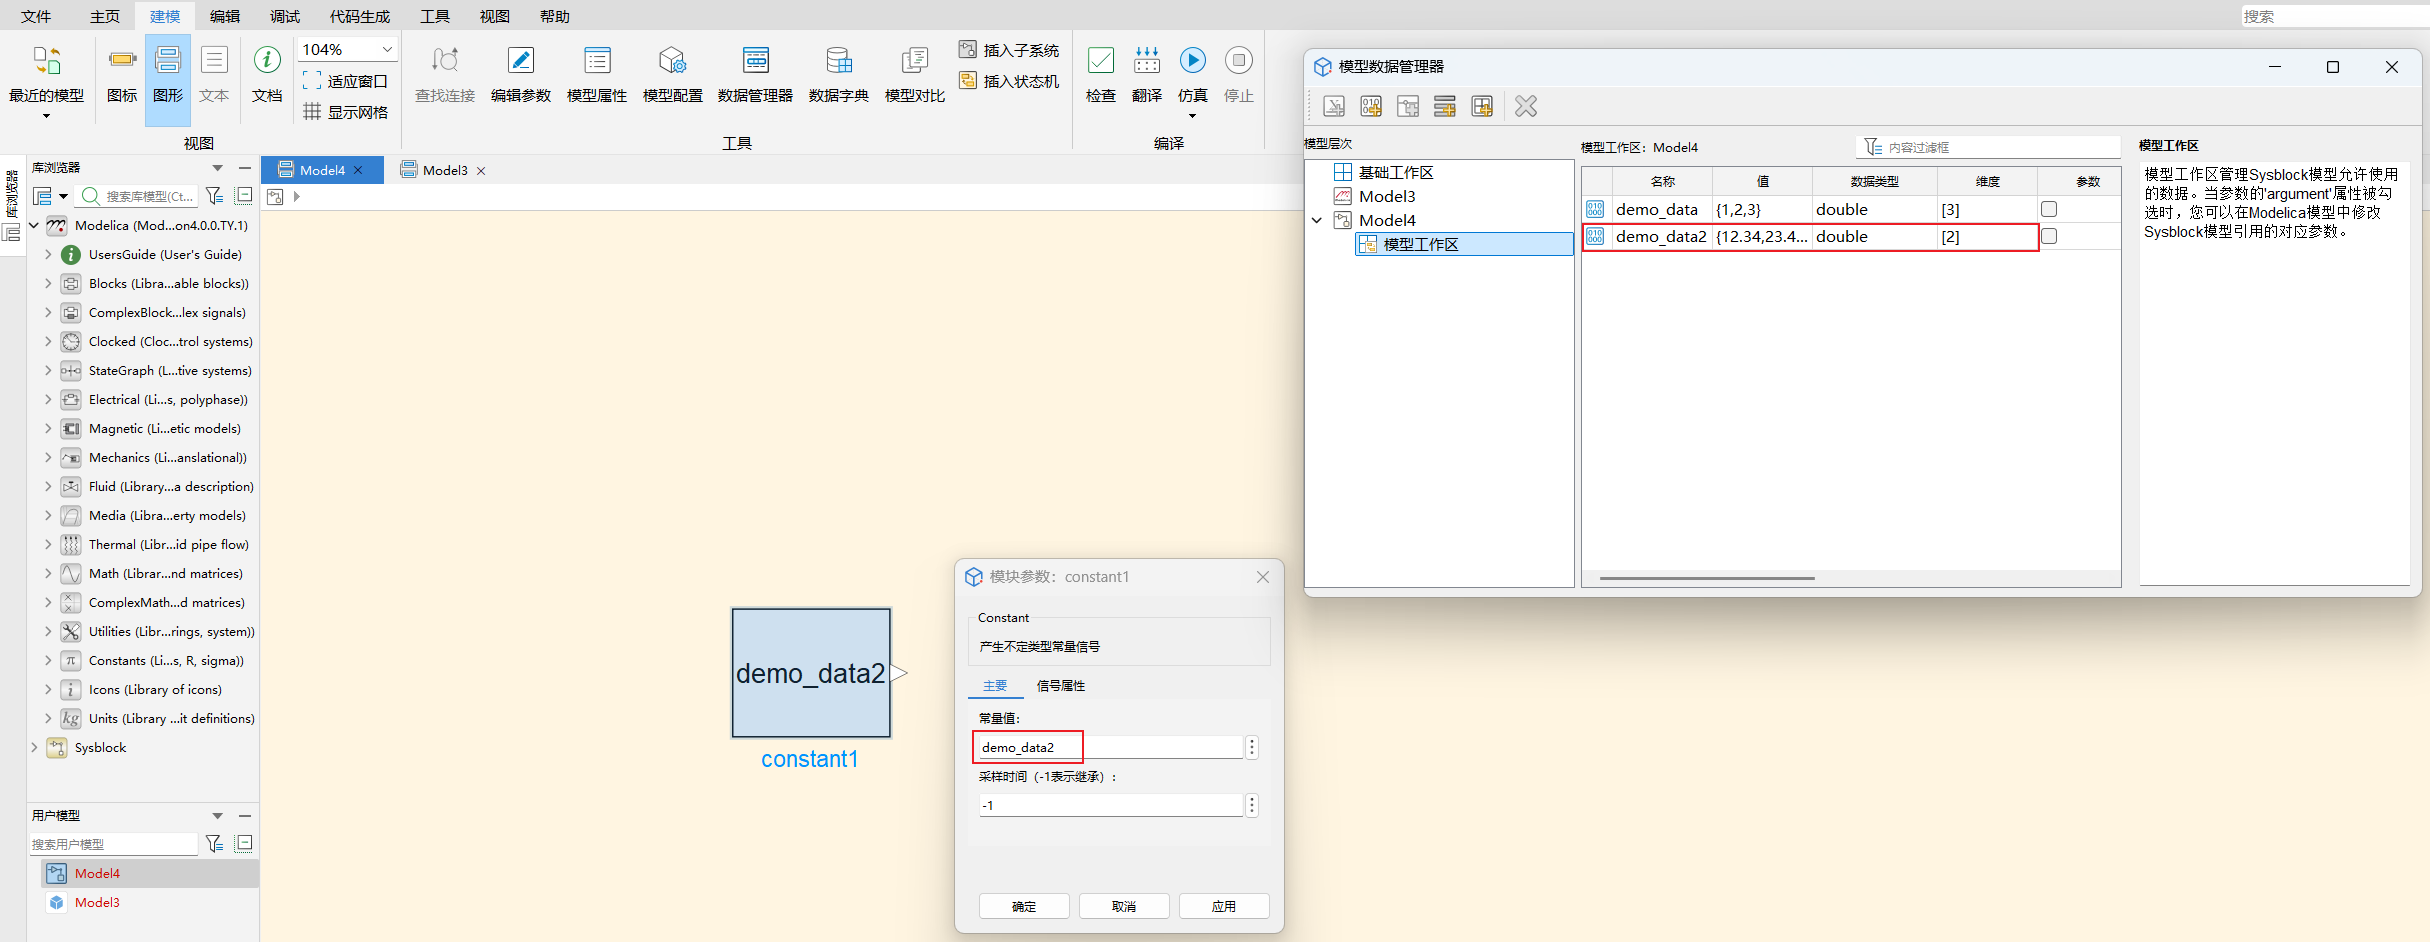The image size is (2430, 942).
Task: Check the 参数 checkbox for demo_data2
Action: tap(2049, 236)
